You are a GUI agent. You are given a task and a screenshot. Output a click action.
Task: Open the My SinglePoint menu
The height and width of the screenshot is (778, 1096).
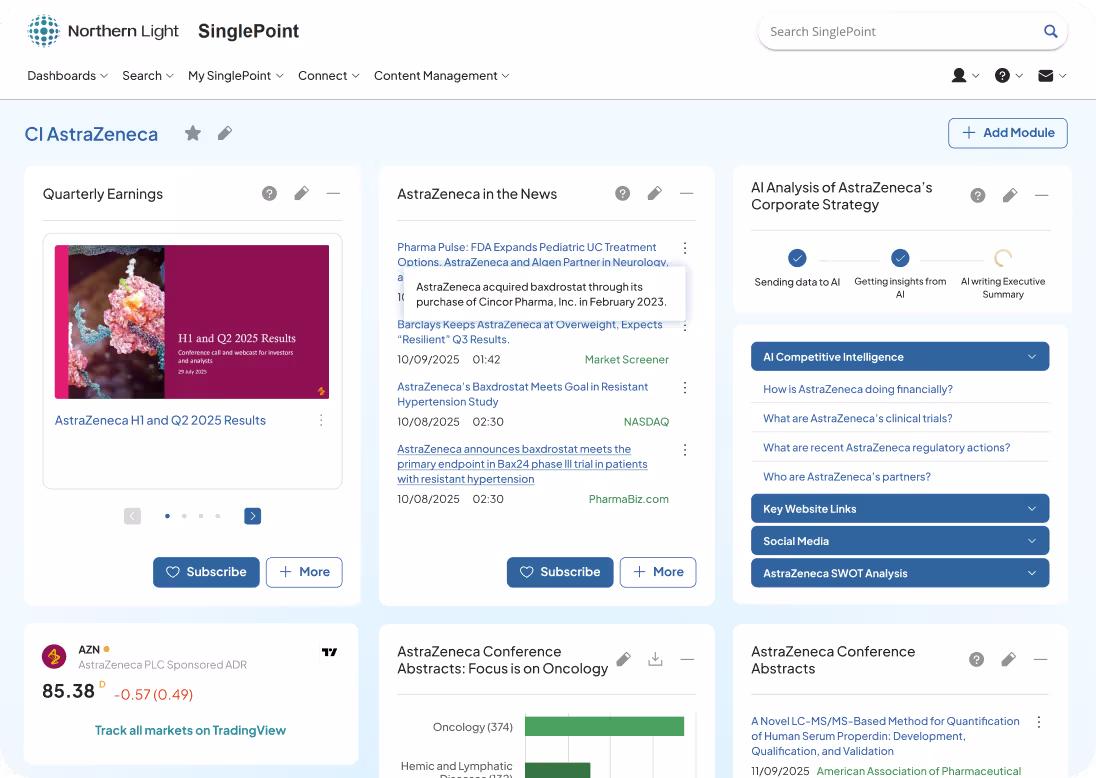[236, 75]
